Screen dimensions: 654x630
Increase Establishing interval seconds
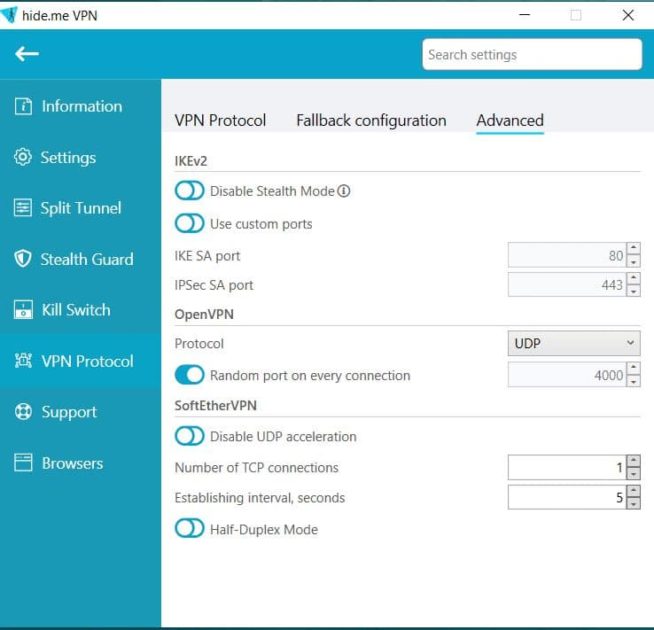point(634,491)
